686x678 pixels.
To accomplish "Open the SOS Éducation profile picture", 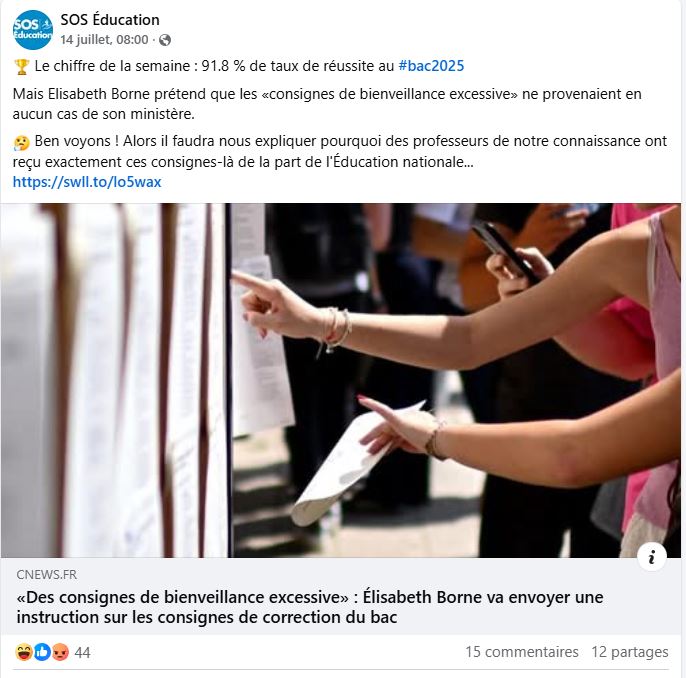I will pyautogui.click(x=33, y=30).
